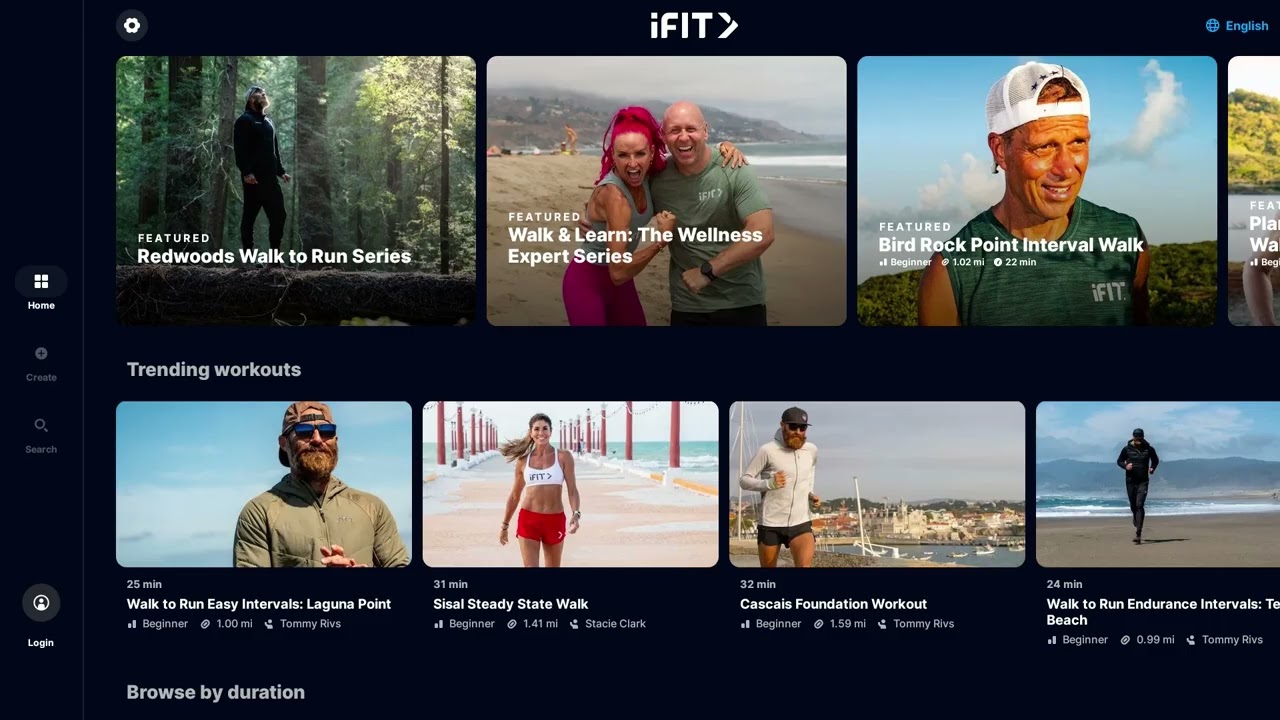Open the Cascais Foundation Workout thumbnail
The image size is (1280, 720).
[x=877, y=484]
